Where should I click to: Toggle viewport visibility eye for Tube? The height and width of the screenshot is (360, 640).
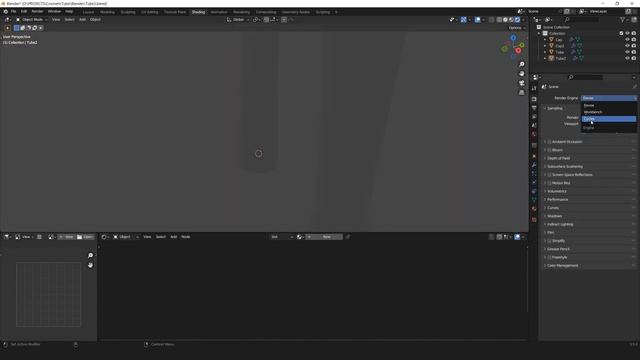point(627,52)
